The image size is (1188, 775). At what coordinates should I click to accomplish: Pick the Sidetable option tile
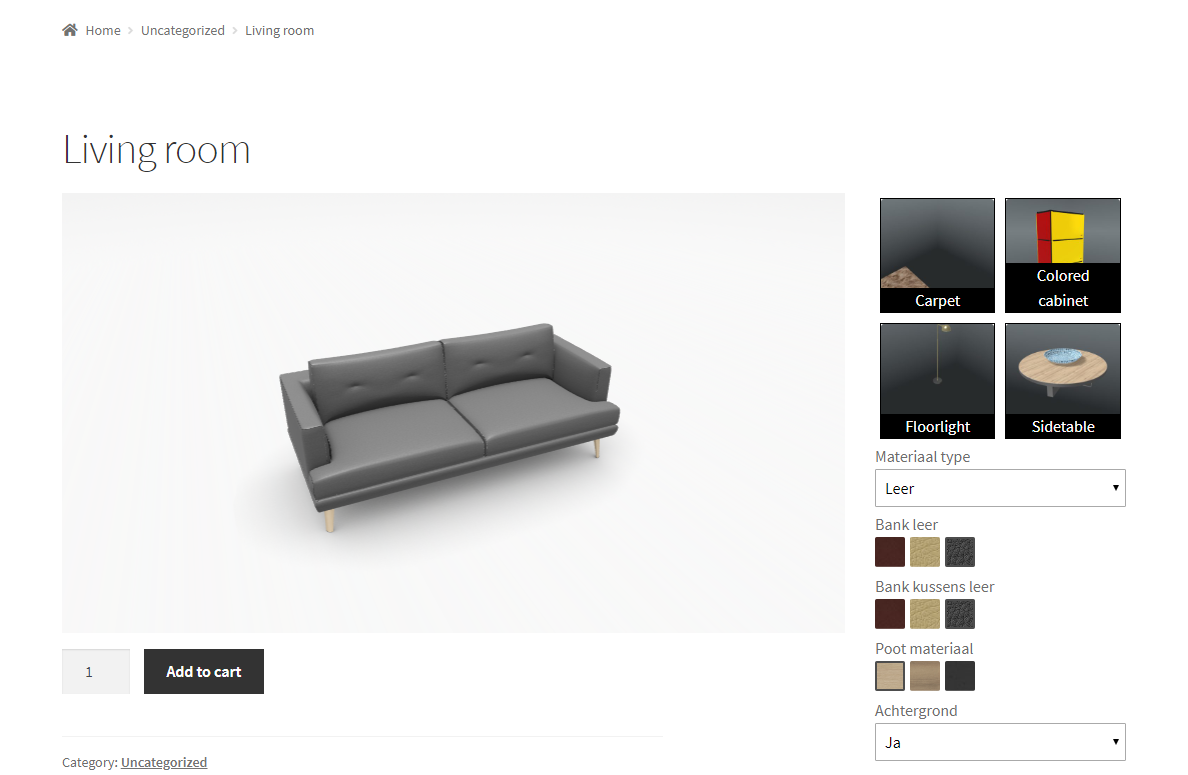[x=1063, y=381]
